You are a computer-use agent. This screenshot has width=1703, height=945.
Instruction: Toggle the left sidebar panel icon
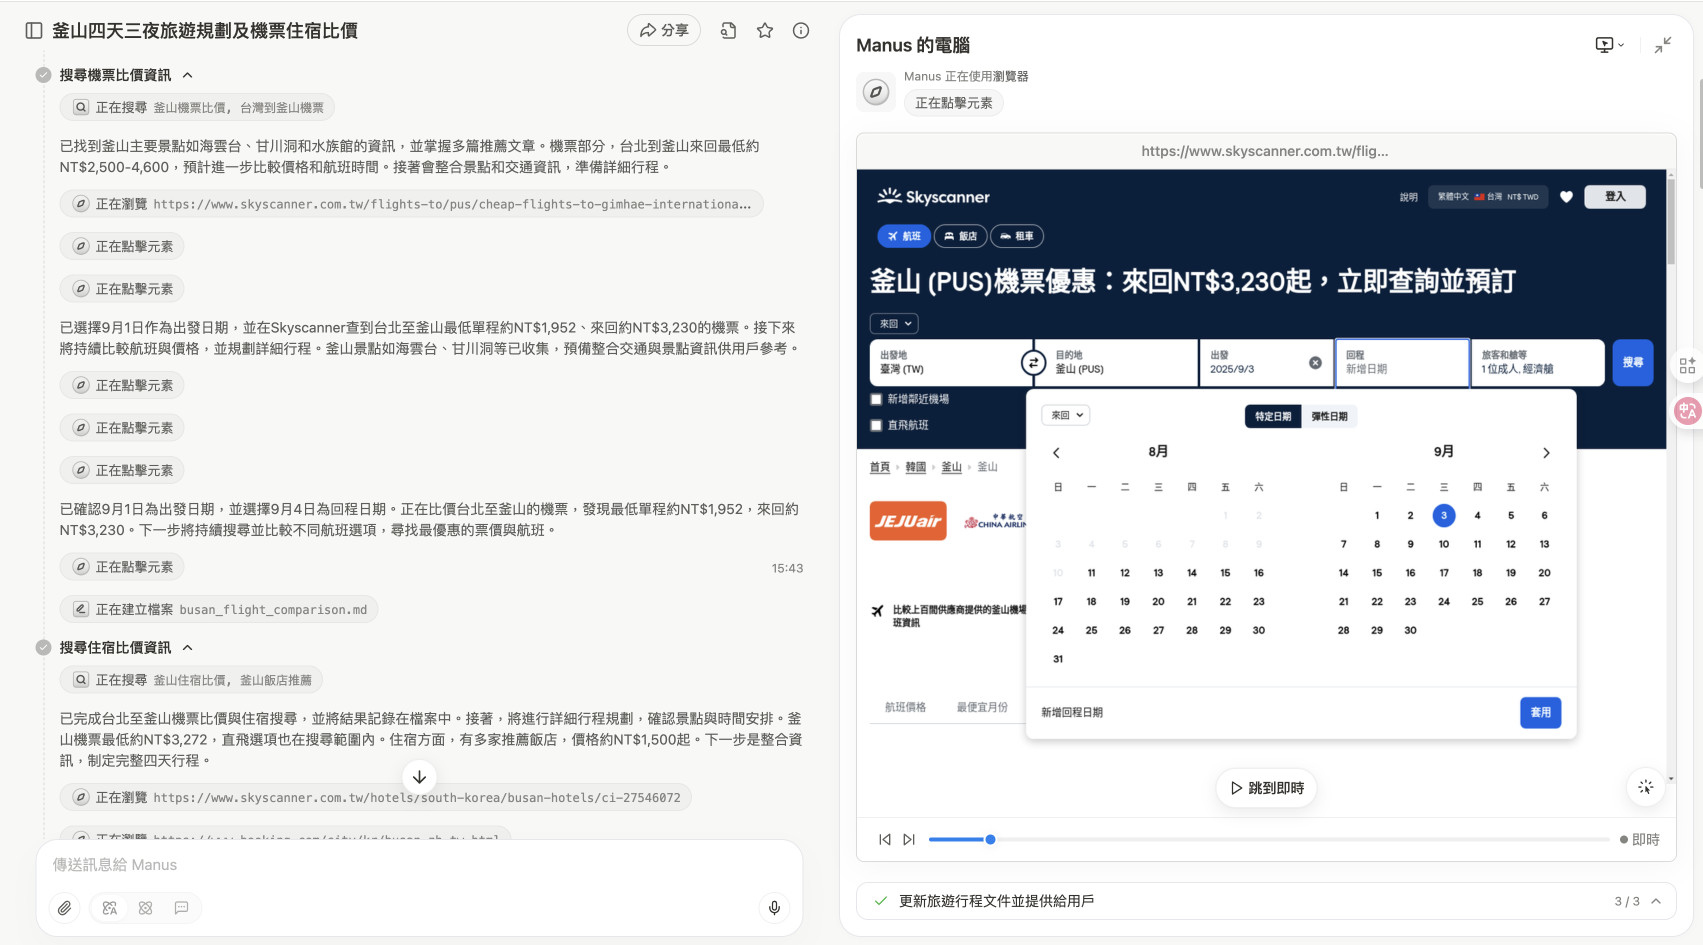34,31
